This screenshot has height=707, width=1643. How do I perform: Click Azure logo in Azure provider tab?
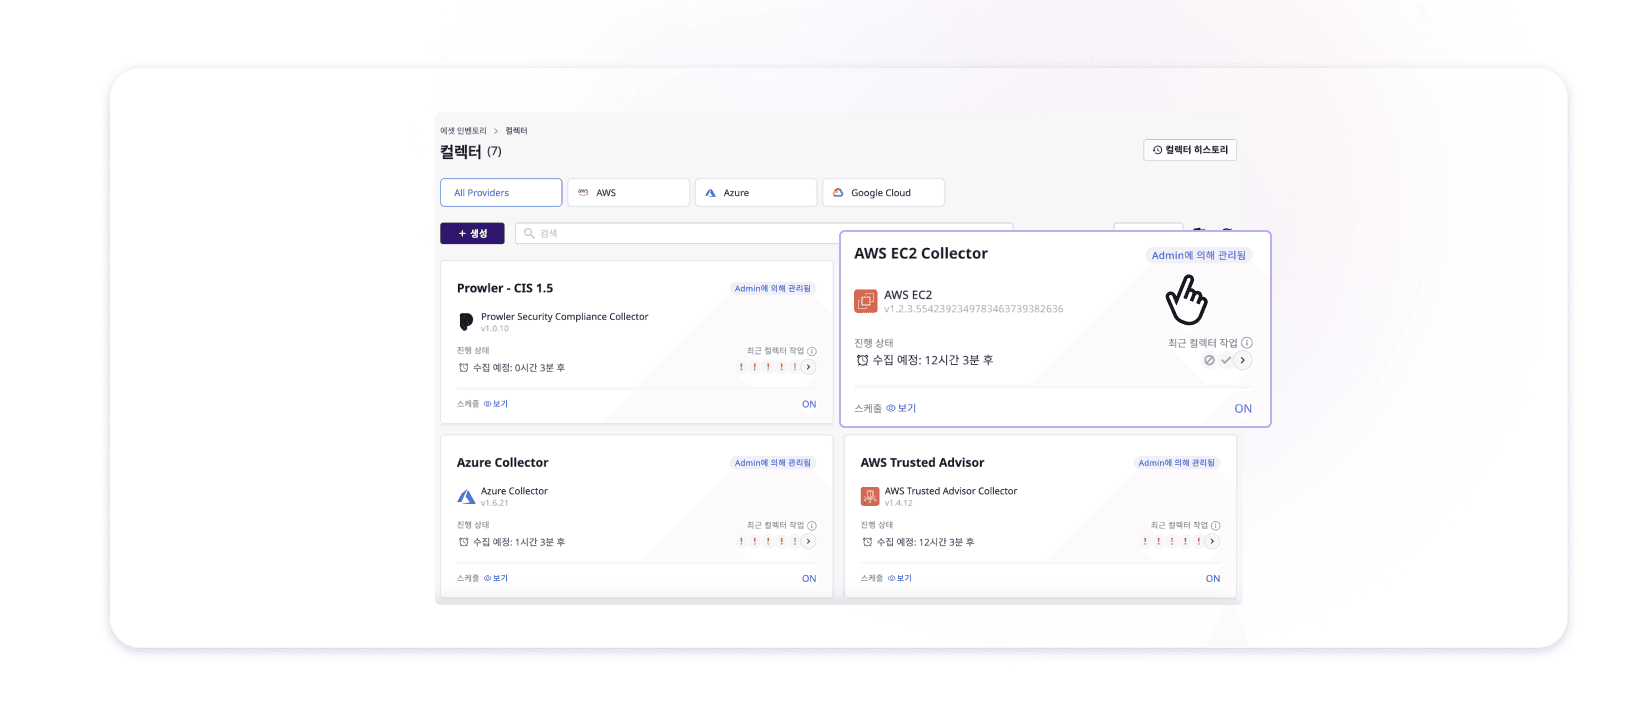(x=710, y=192)
